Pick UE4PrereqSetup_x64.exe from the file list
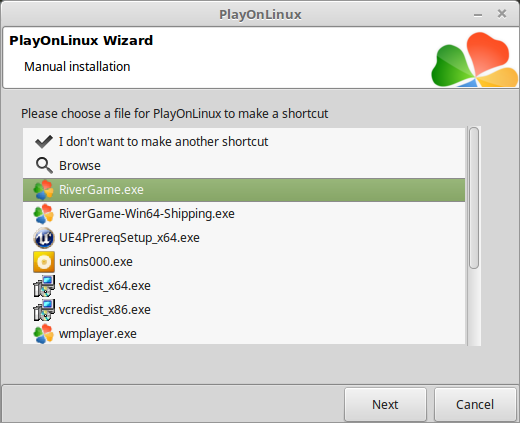Screen dimensions: 520x423 [244, 238]
